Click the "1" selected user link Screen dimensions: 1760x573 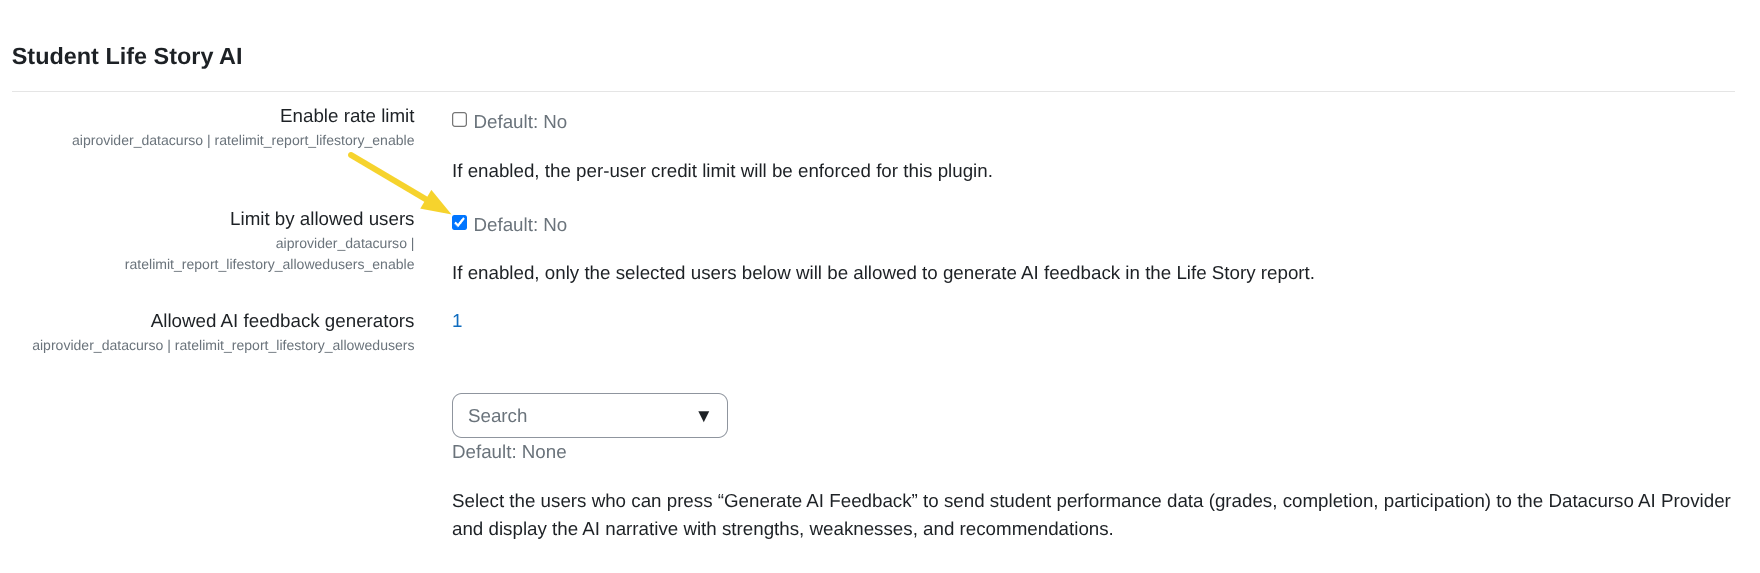click(x=457, y=321)
